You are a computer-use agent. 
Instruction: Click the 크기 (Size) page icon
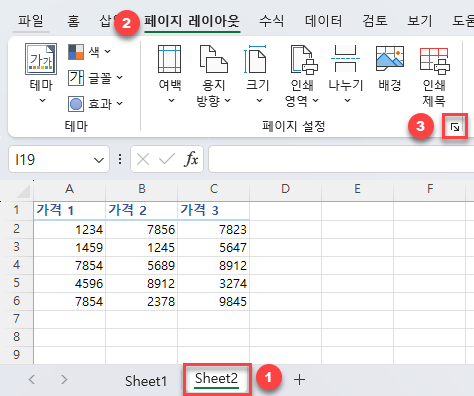(255, 59)
